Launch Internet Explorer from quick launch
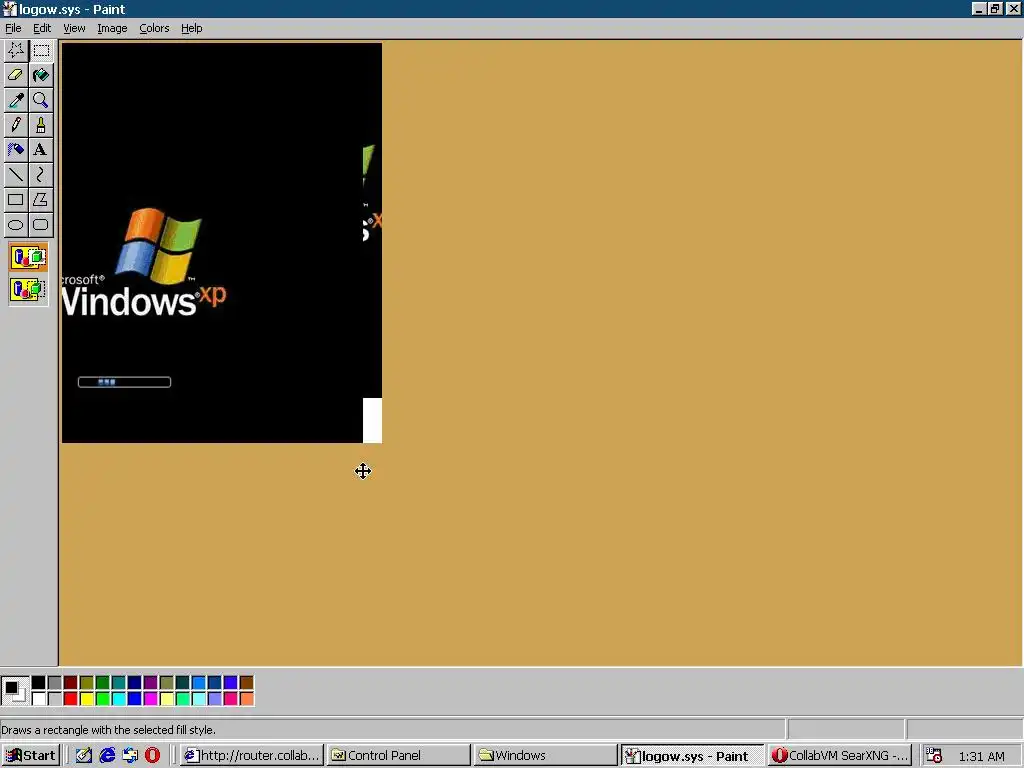 [x=107, y=756]
